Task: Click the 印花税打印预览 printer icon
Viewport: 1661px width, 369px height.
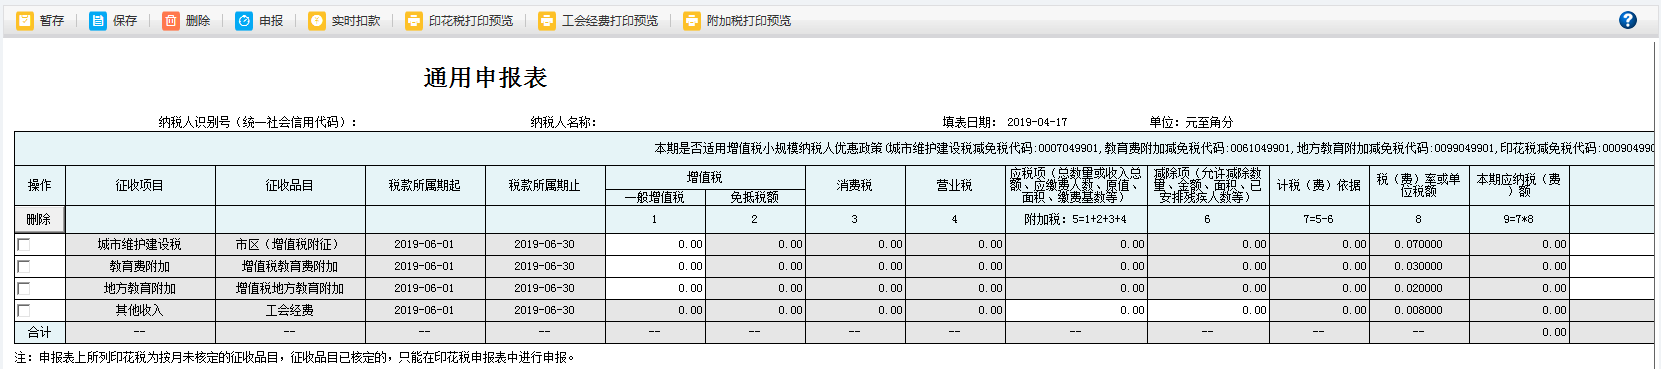Action: click(414, 20)
